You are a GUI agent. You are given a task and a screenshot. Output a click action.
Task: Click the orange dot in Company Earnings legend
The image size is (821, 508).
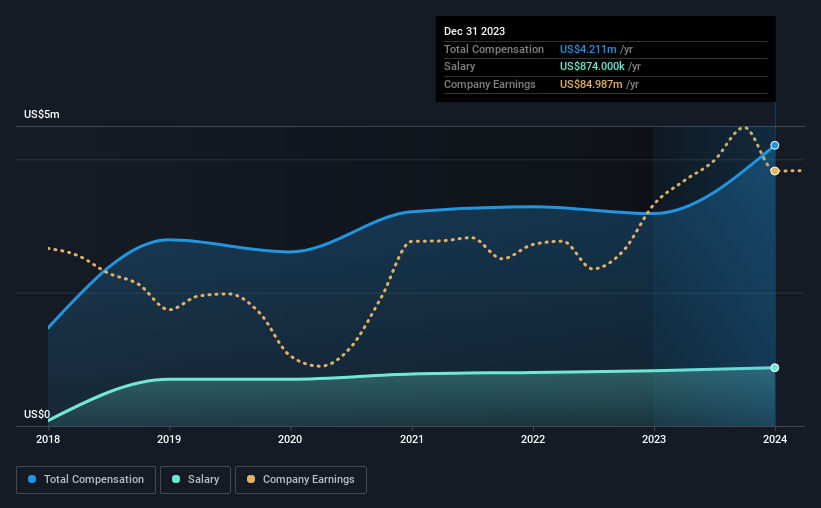pos(251,479)
